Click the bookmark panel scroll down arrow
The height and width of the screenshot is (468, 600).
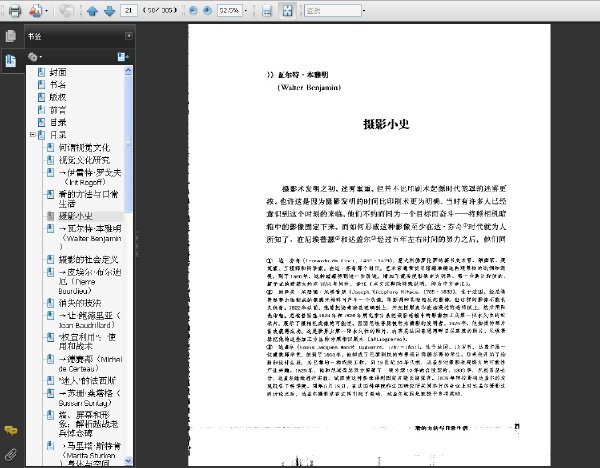coord(128,461)
